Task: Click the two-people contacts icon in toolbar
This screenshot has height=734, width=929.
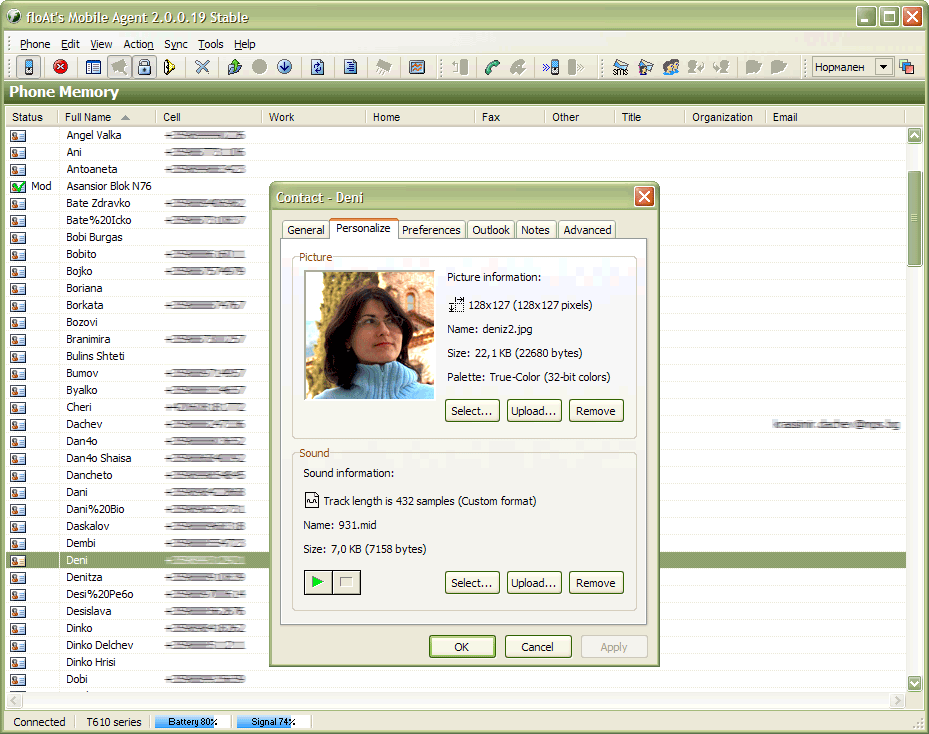Action: pos(670,67)
